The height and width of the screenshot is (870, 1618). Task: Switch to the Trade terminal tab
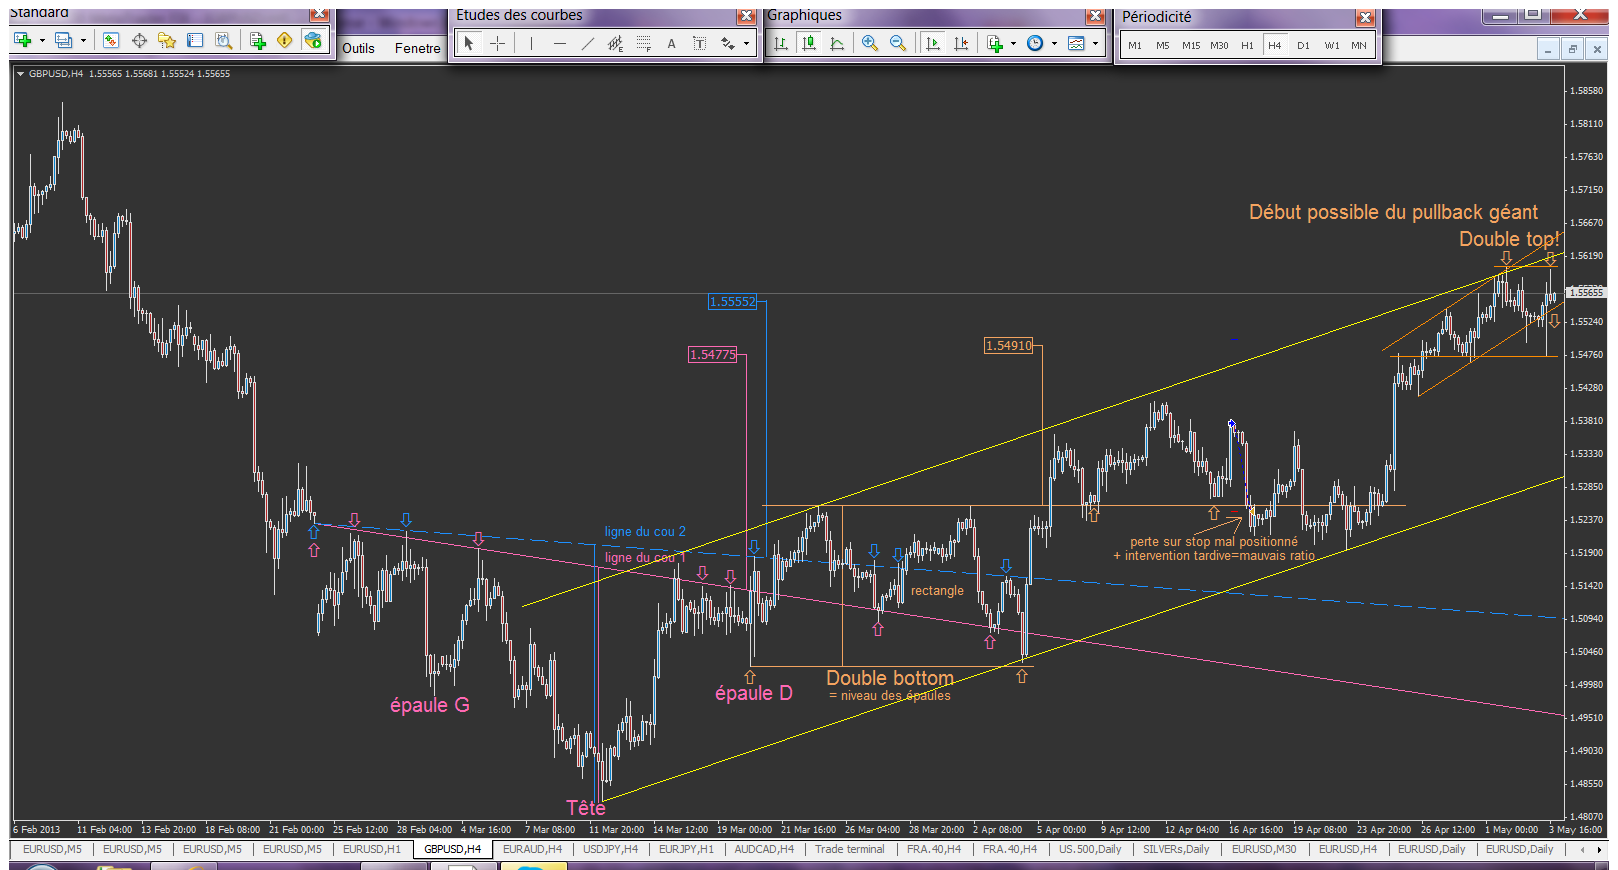(x=849, y=849)
